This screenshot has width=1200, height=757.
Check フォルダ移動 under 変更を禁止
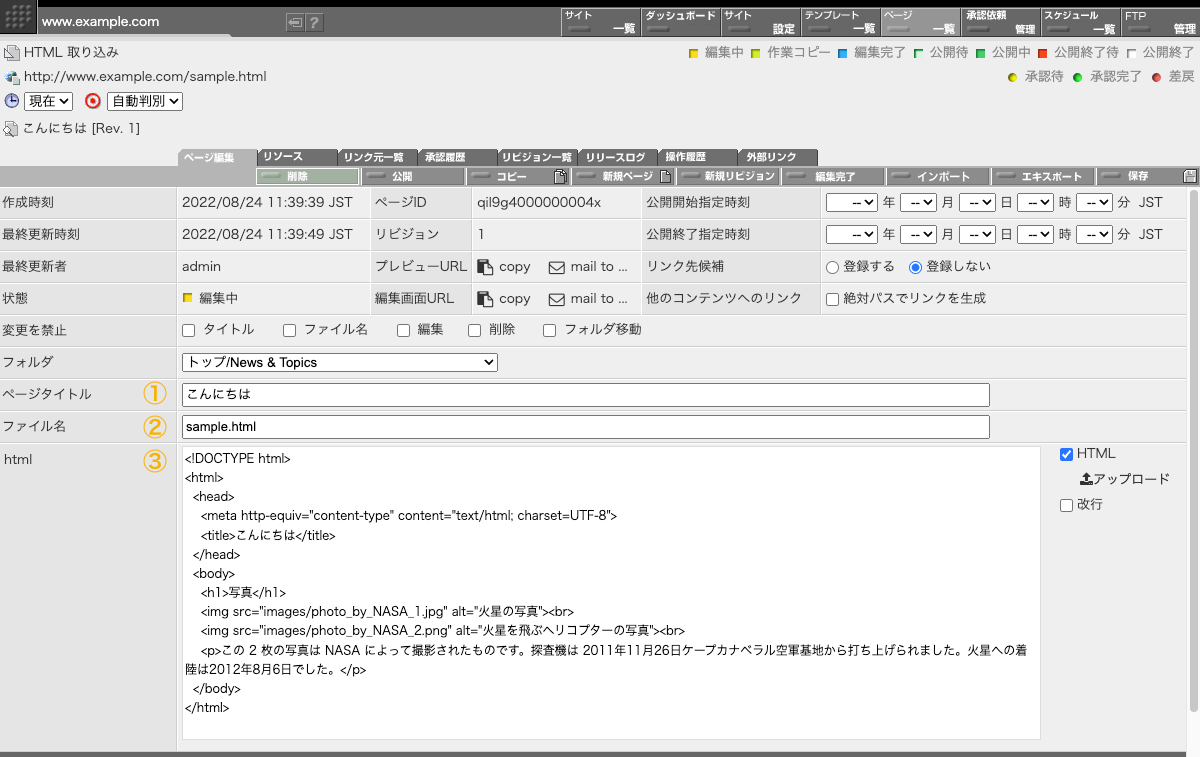point(549,330)
